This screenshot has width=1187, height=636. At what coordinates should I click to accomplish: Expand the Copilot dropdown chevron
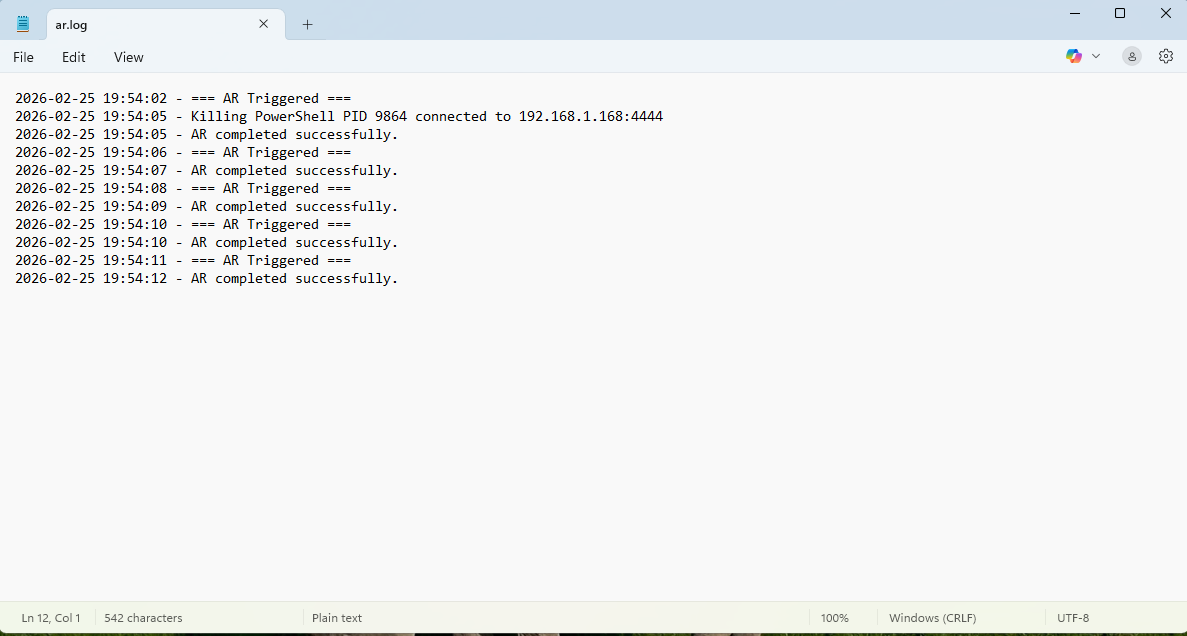(x=1096, y=57)
